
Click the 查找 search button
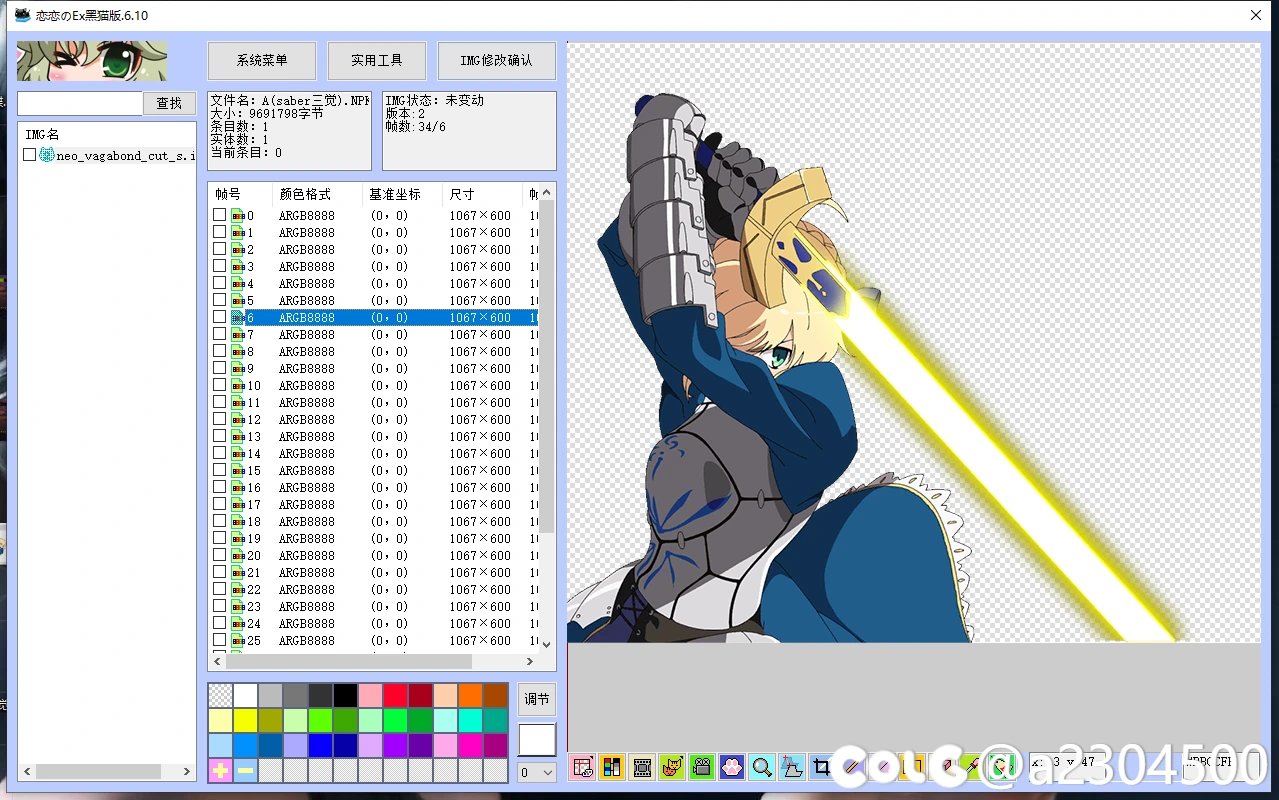170,103
